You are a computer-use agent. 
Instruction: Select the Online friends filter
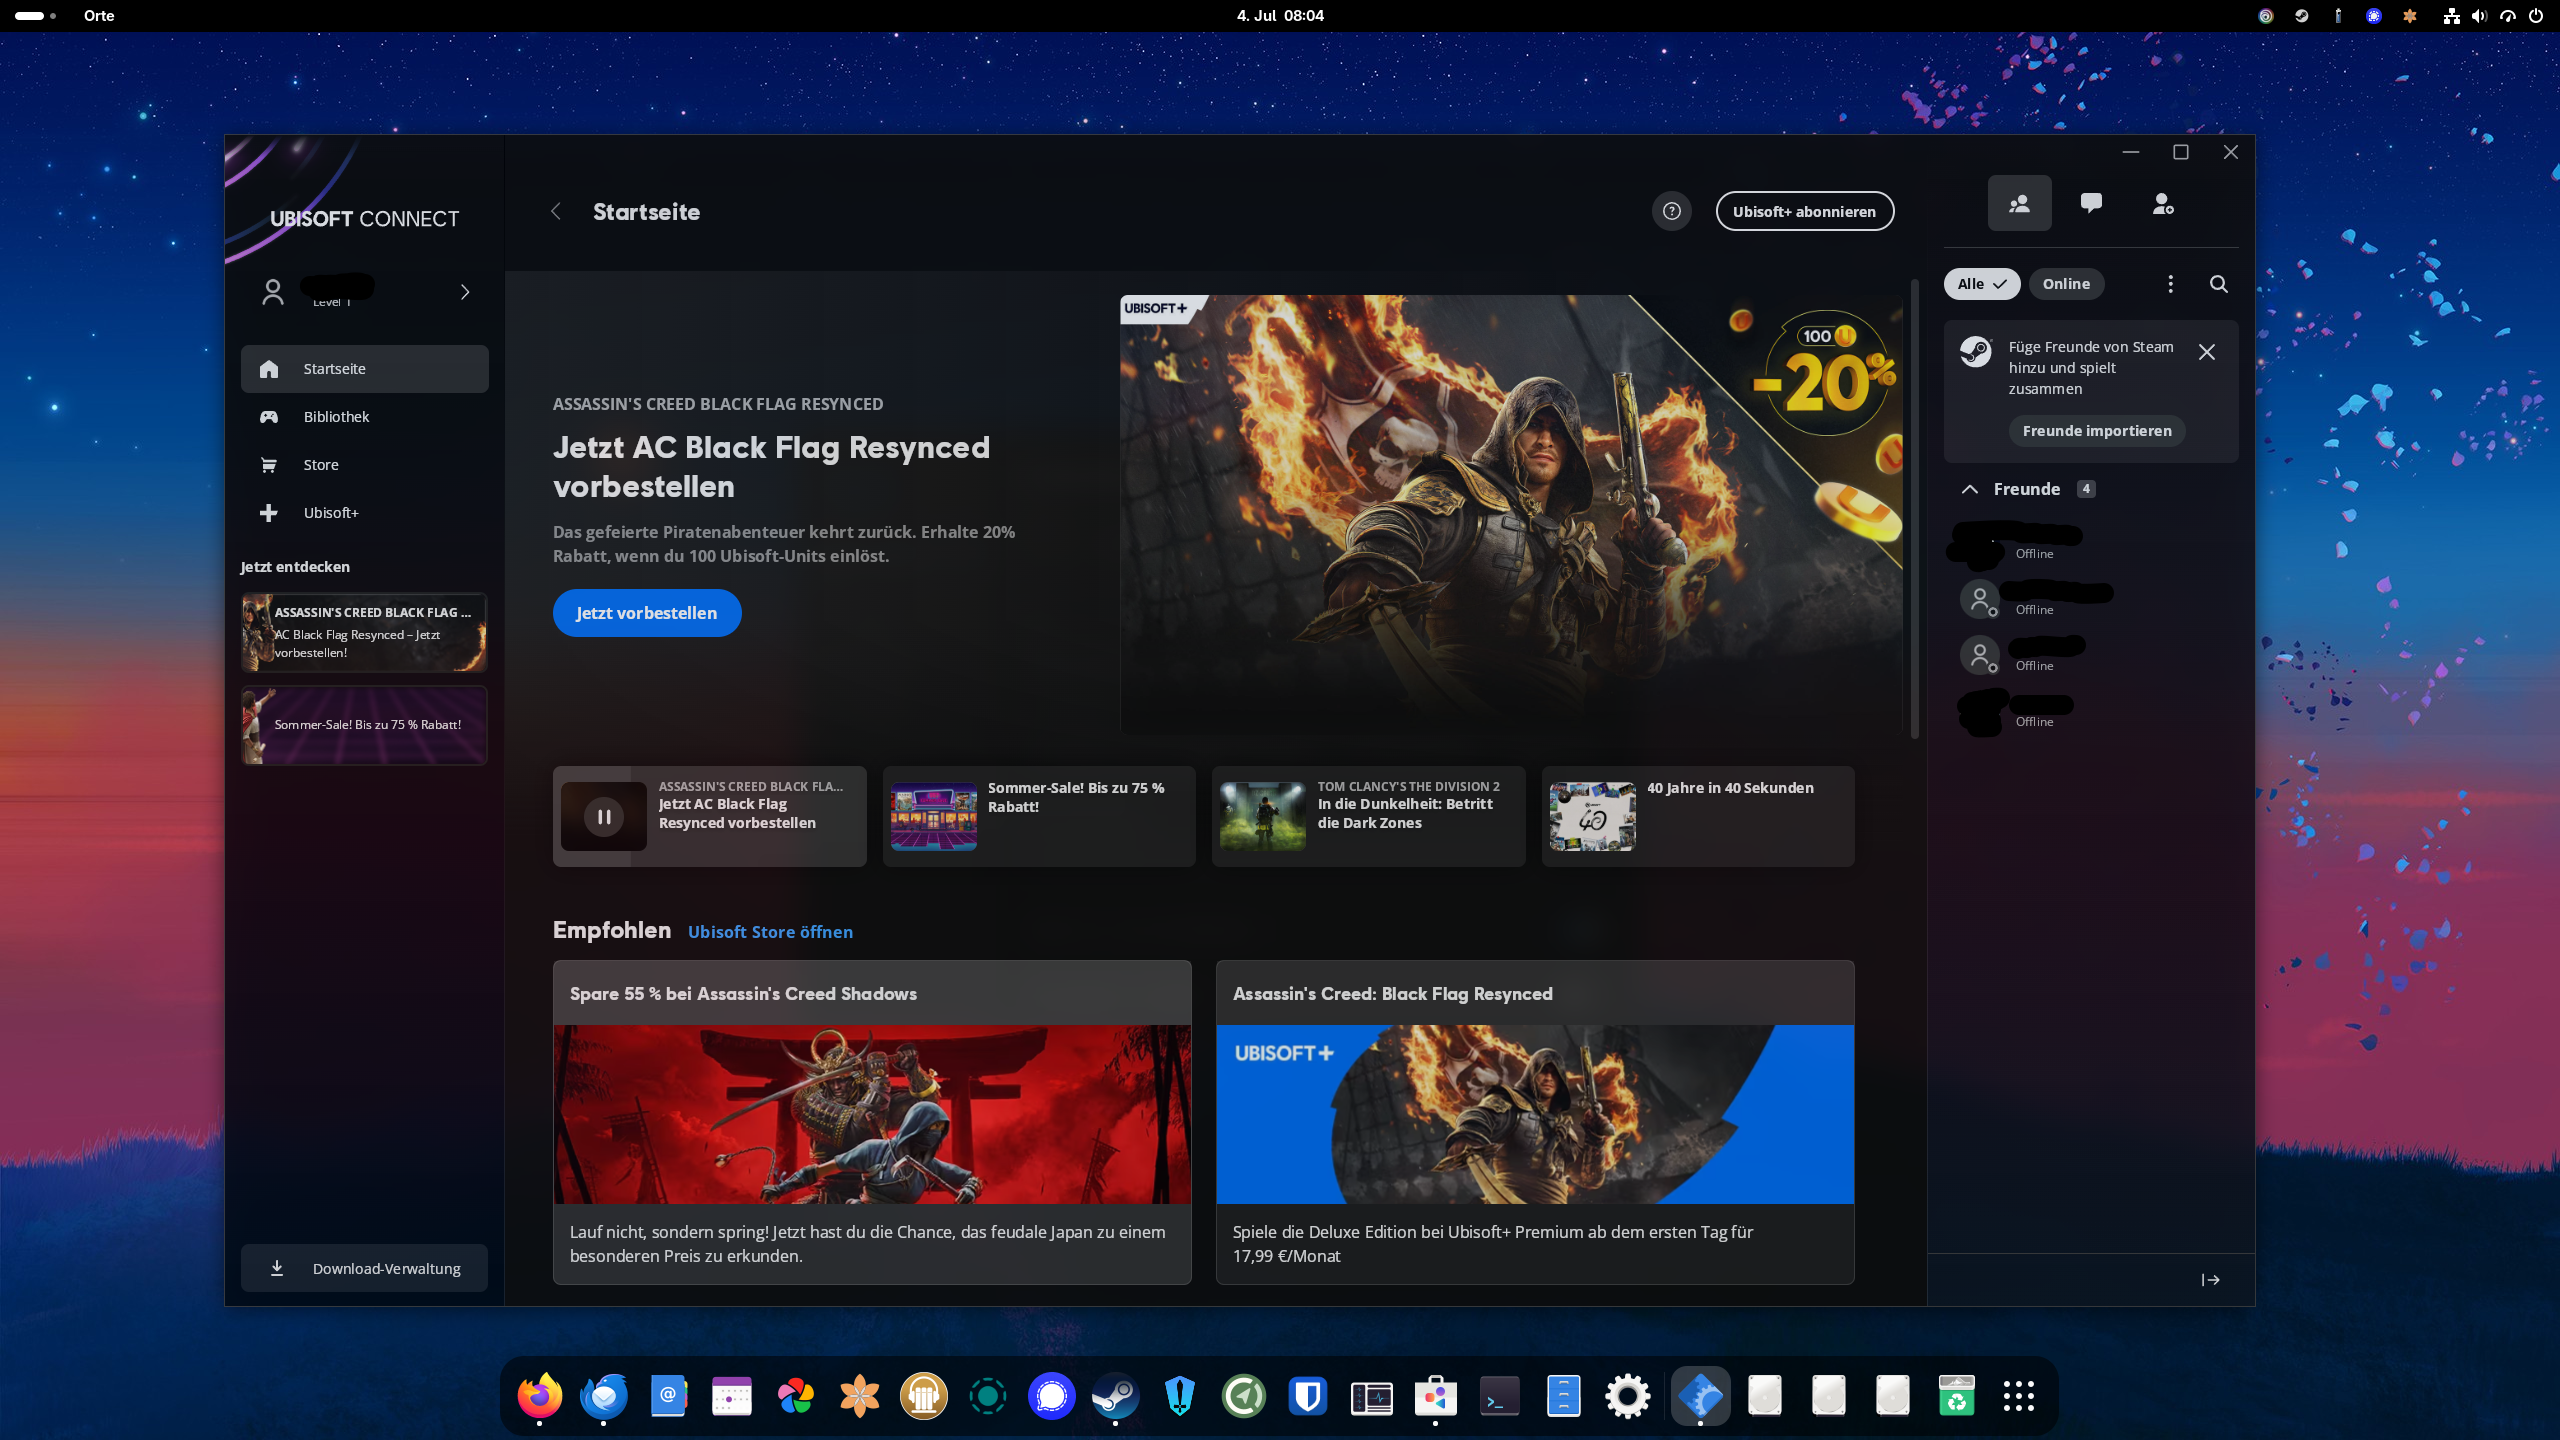2066,284
